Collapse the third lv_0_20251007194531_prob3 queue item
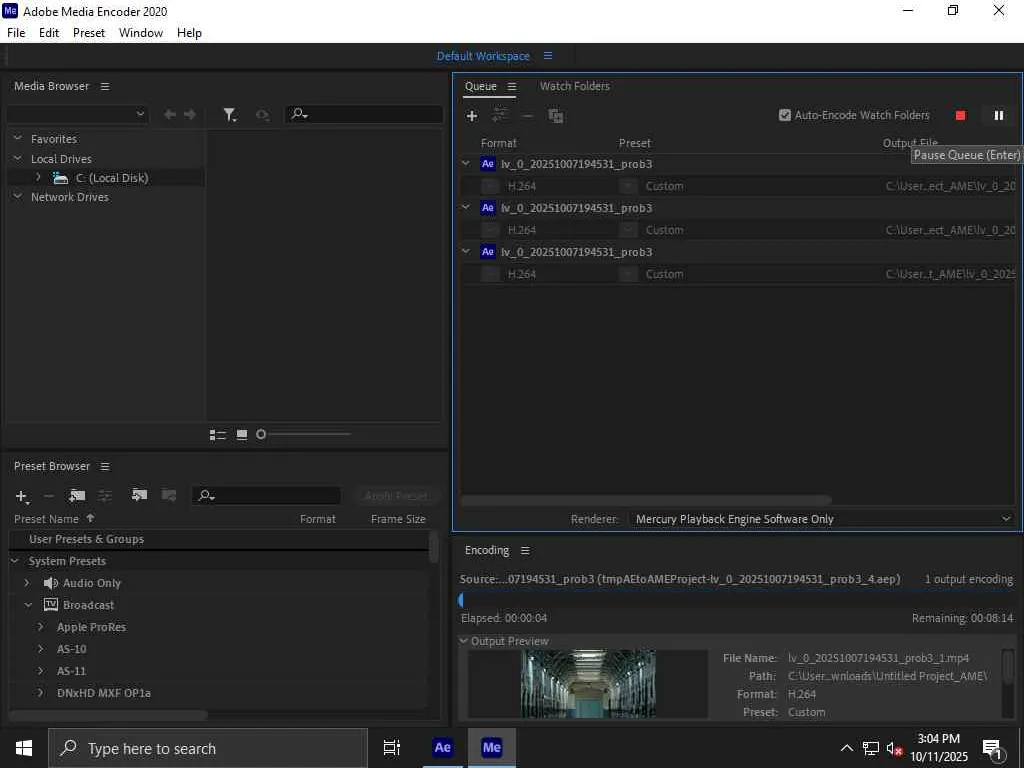The image size is (1024, 768). point(466,251)
